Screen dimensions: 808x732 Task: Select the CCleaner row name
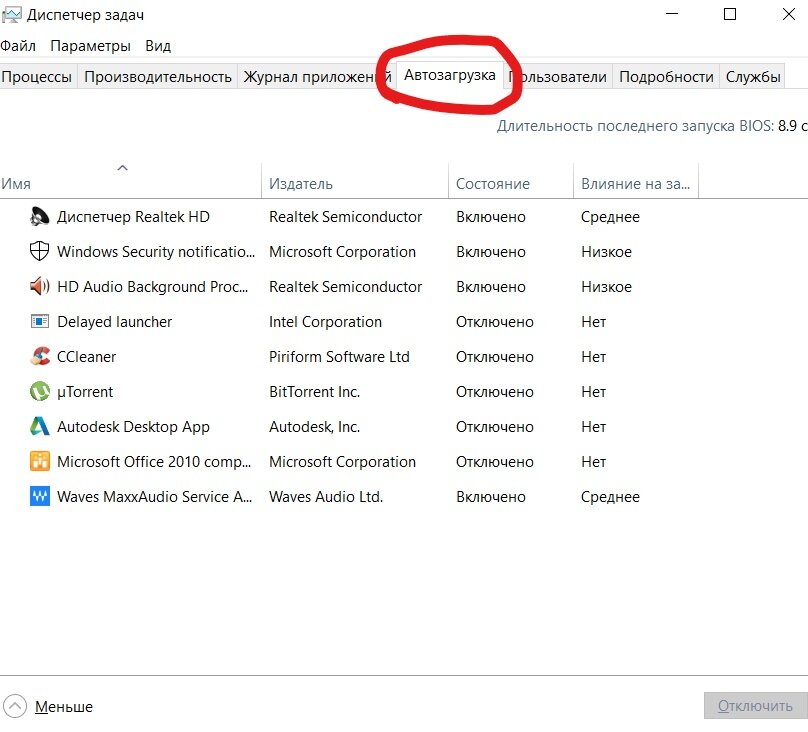pyautogui.click(x=87, y=356)
